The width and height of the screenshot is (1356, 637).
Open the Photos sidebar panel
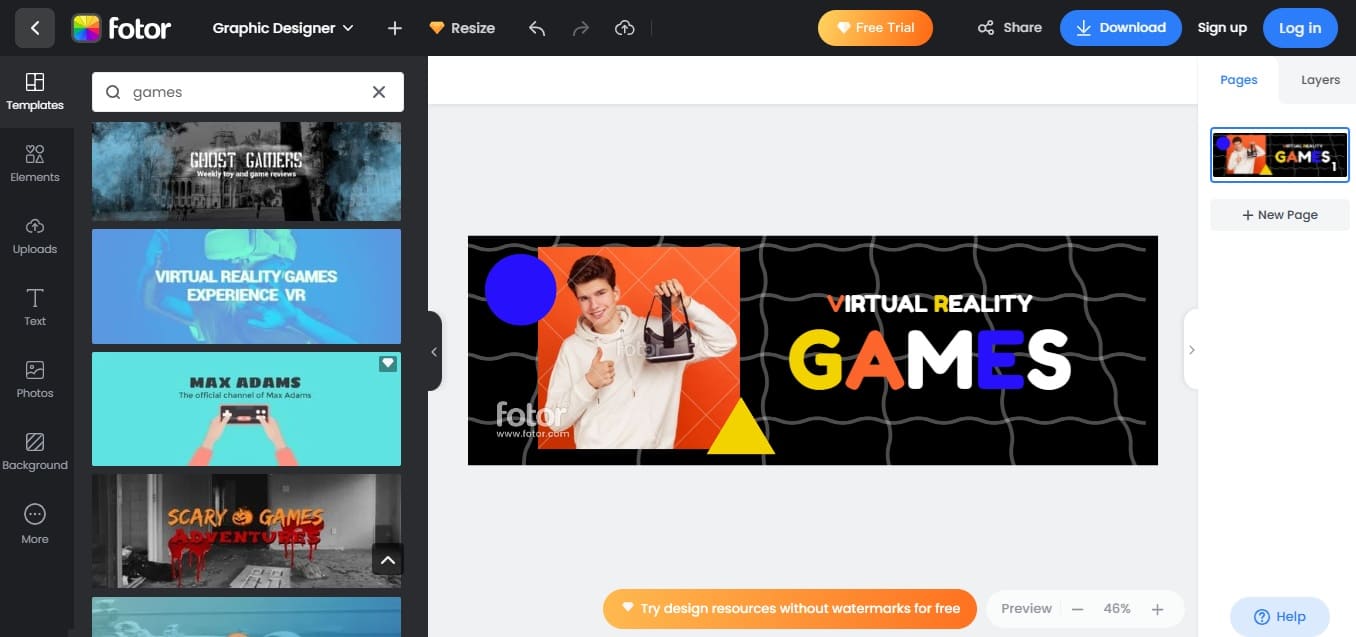(x=35, y=380)
